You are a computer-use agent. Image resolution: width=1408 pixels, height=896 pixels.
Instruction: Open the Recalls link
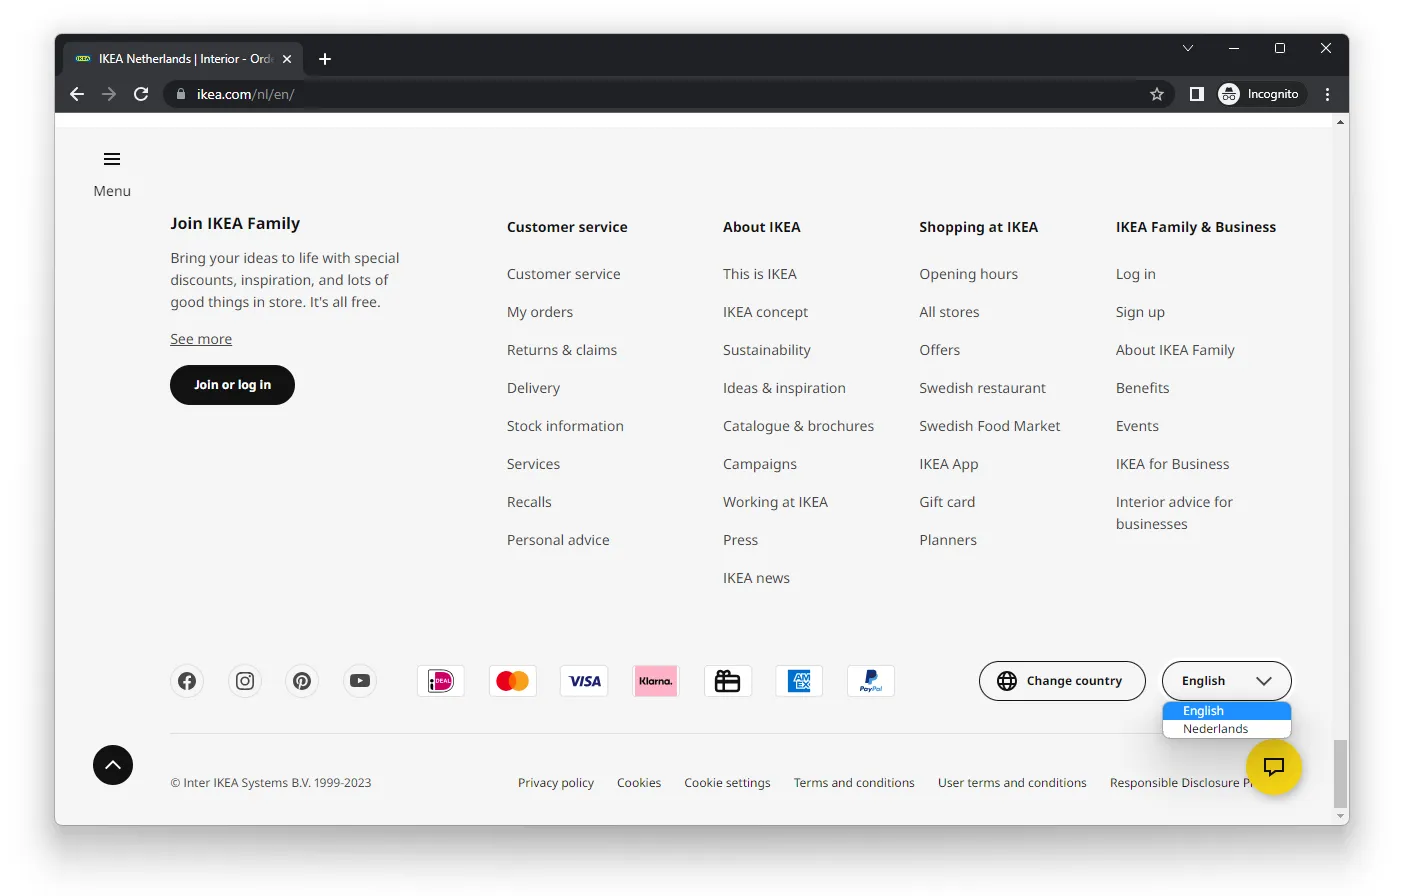coord(529,502)
